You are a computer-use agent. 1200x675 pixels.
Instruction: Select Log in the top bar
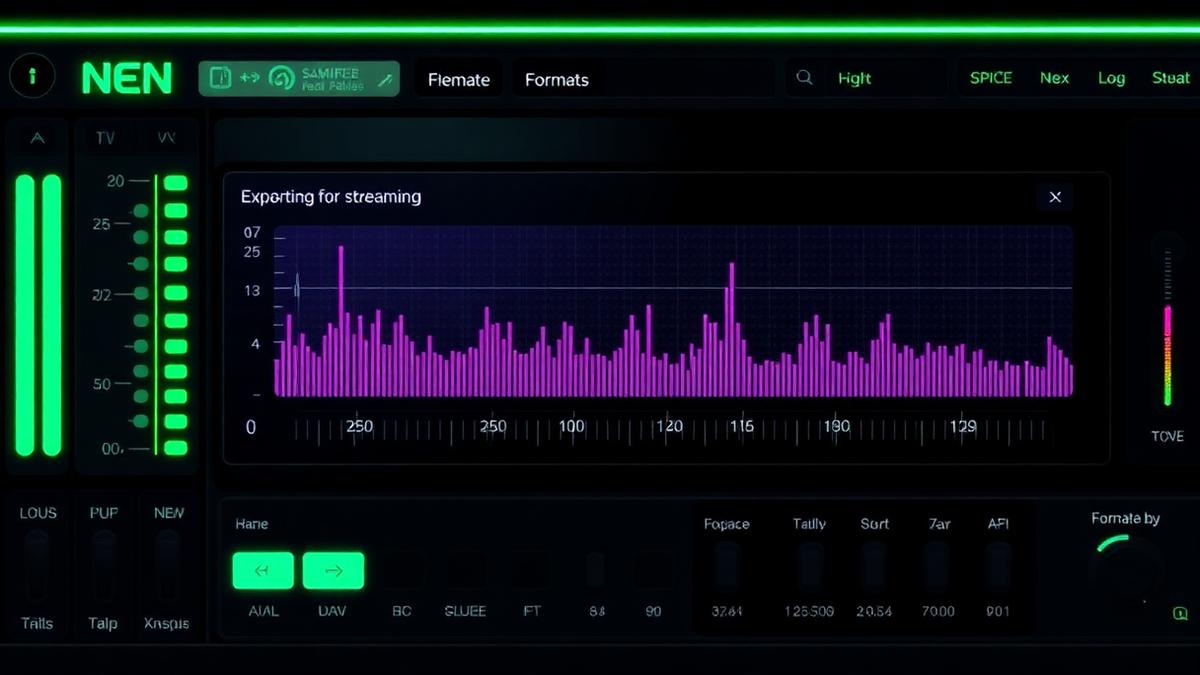[1111, 78]
